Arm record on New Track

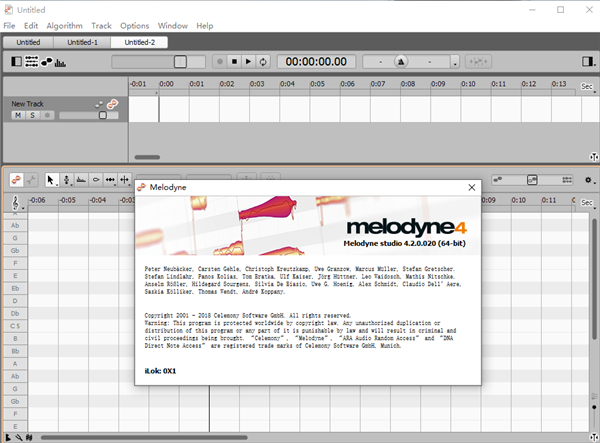coord(47,115)
